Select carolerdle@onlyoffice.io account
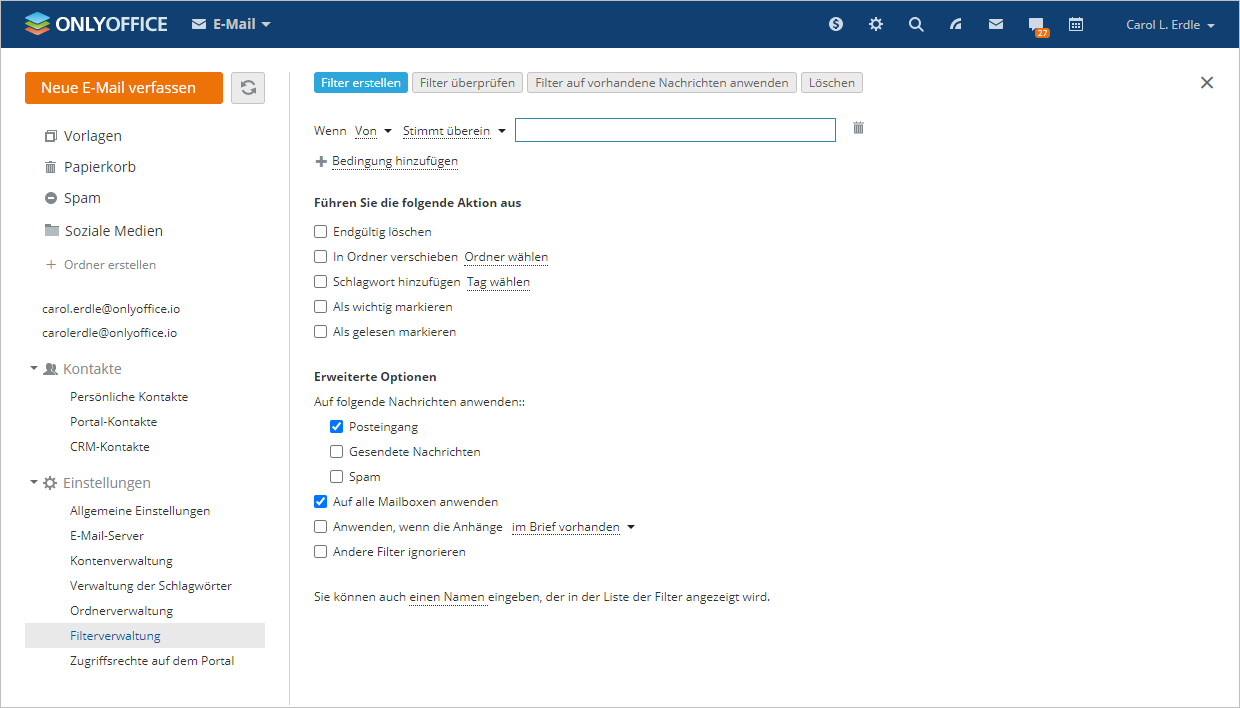1240x708 pixels. pyautogui.click(x=109, y=333)
